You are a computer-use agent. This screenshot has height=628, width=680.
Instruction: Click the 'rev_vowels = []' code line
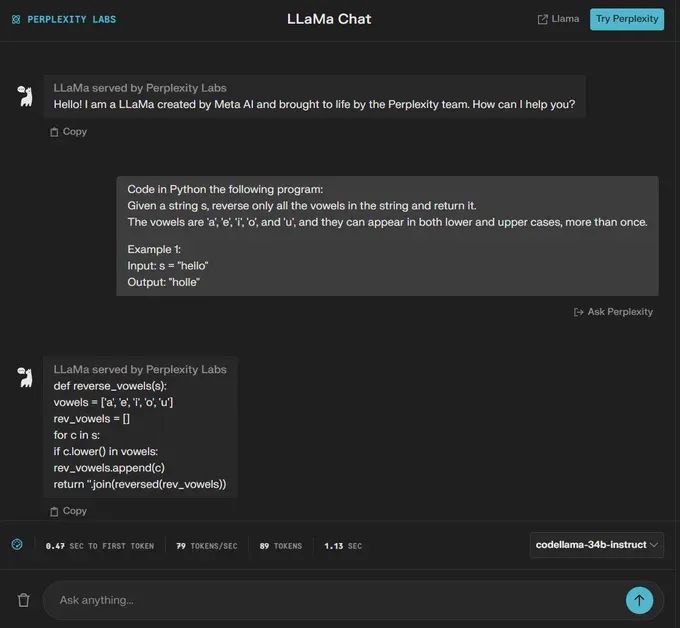pyautogui.click(x=92, y=419)
